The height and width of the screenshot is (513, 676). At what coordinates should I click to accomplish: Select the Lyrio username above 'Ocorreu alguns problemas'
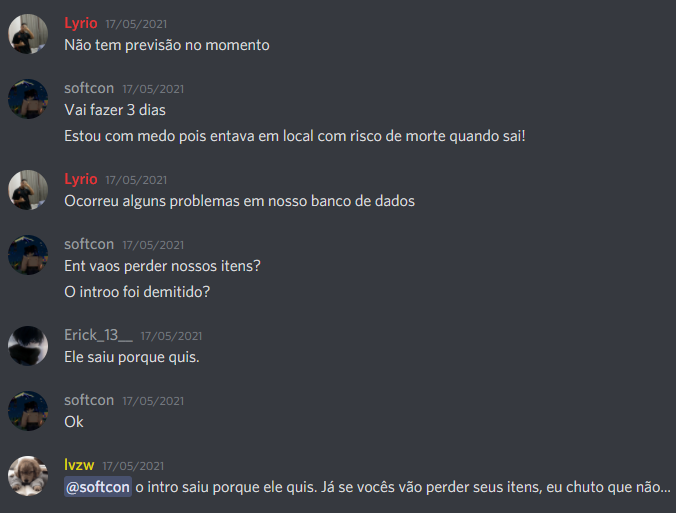(x=81, y=179)
